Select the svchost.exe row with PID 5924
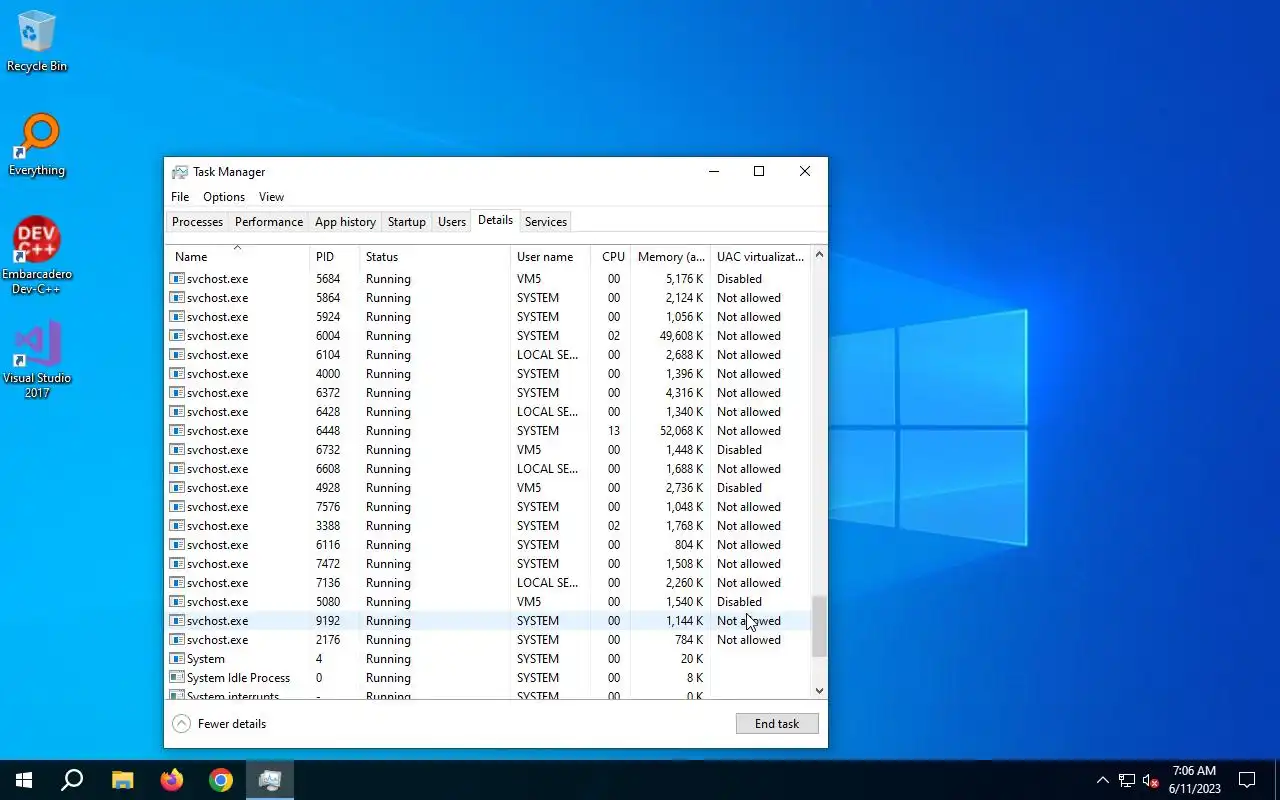This screenshot has height=800, width=1280. pos(488,317)
